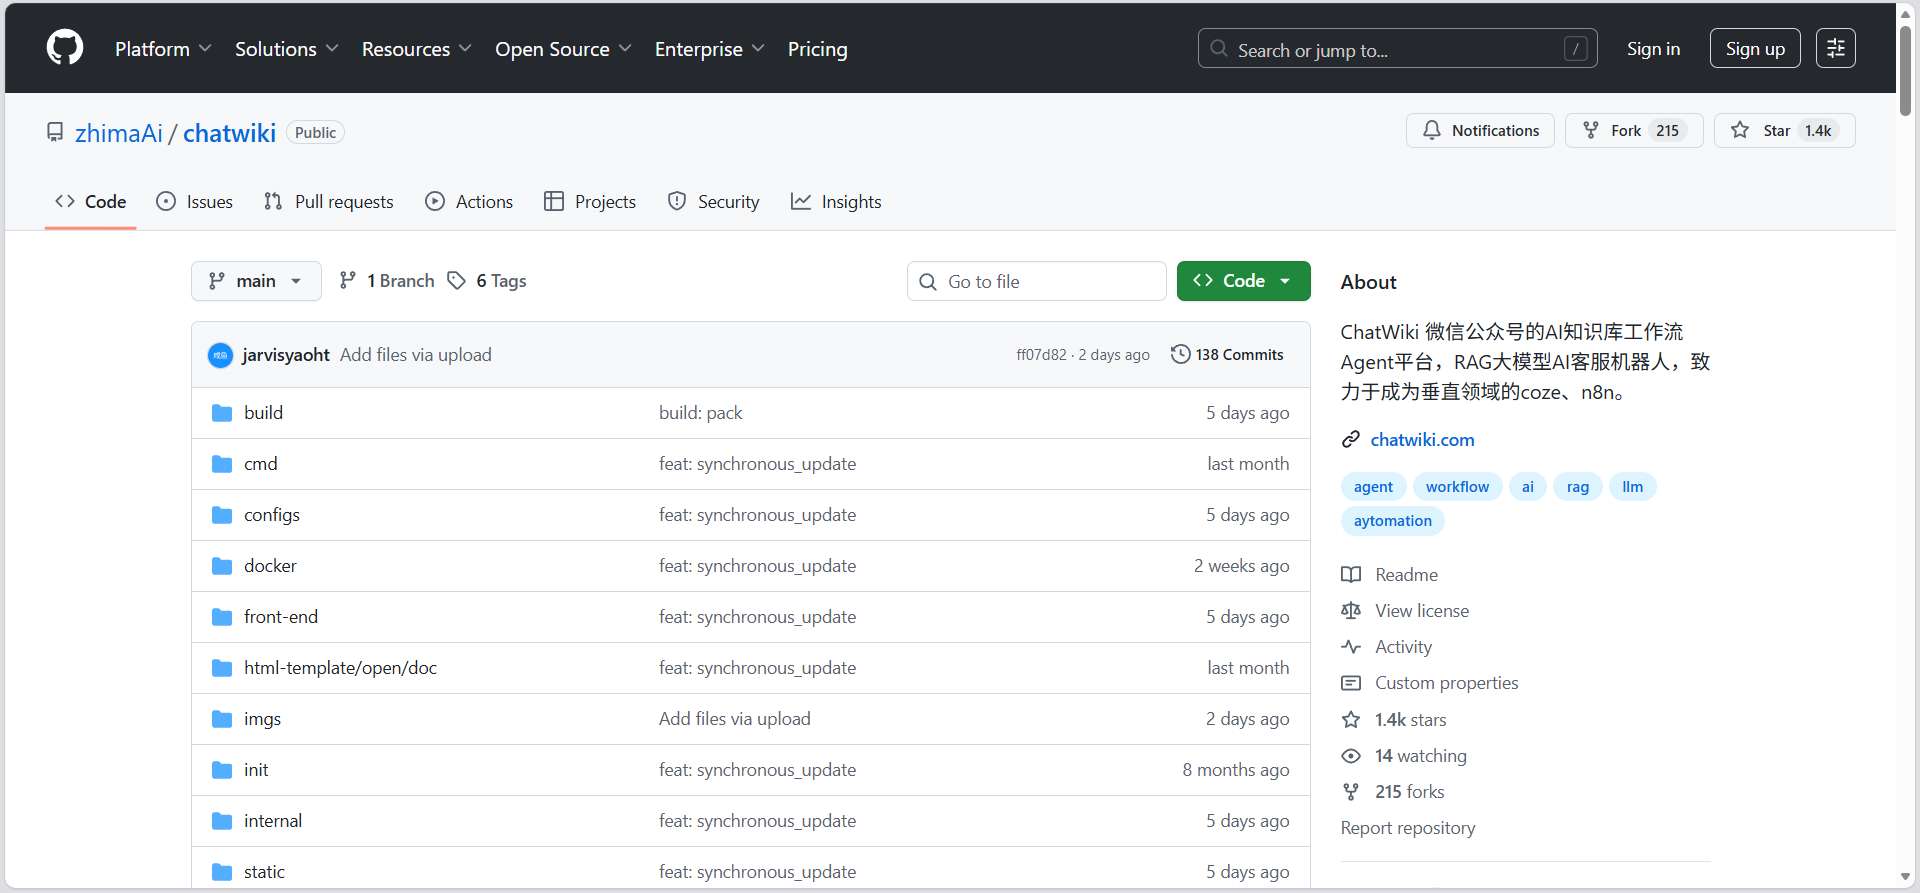Click the license scale icon
This screenshot has height=893, width=1920.
(x=1351, y=611)
